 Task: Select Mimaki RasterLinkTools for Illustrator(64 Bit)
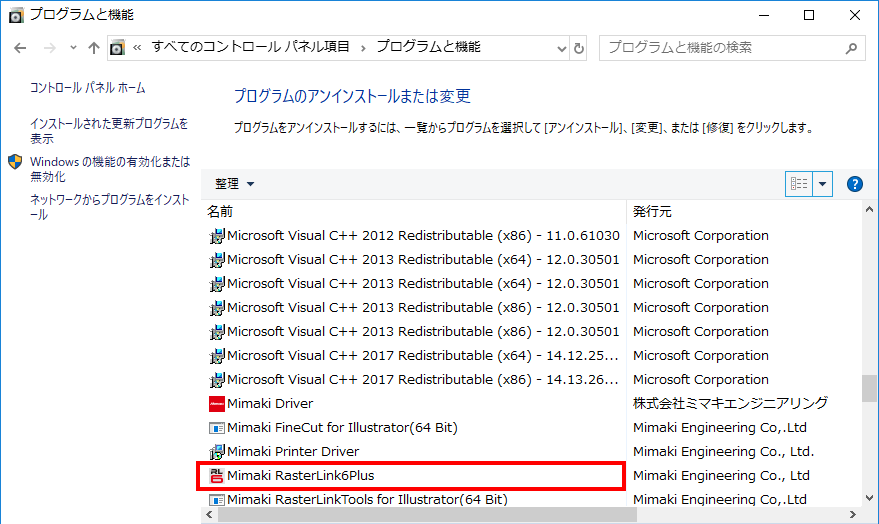pos(367,499)
